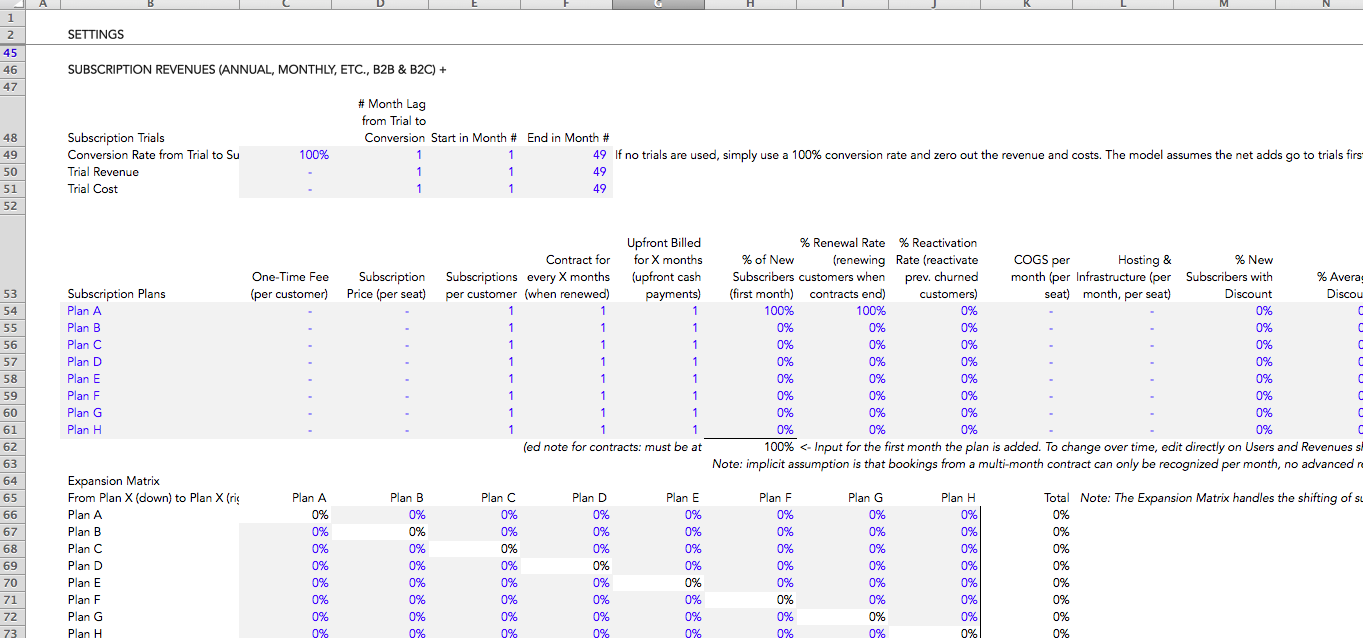
Task: Click the End in Month # header
Action: click(x=568, y=138)
